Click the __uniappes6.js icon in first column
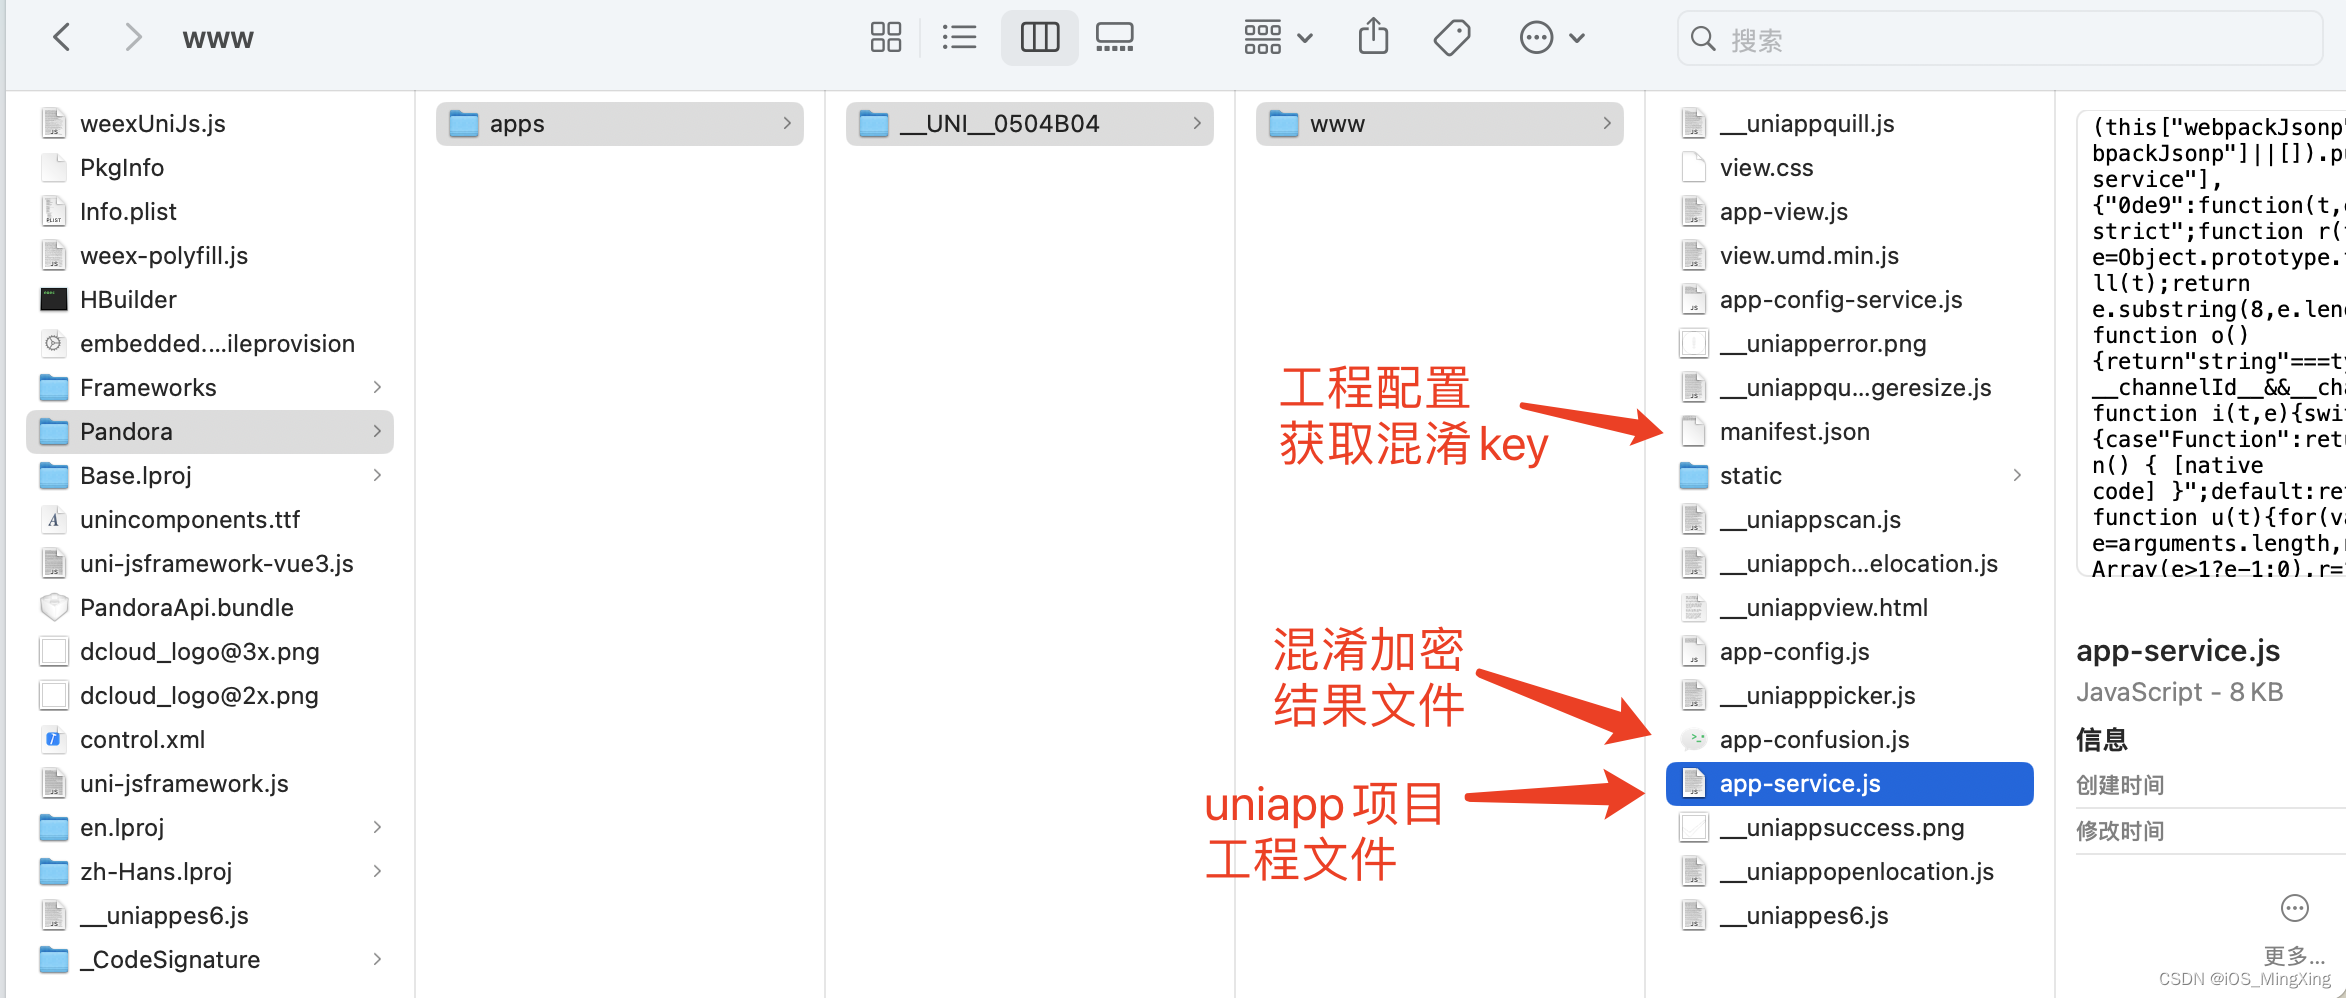This screenshot has width=2346, height=998. point(54,916)
